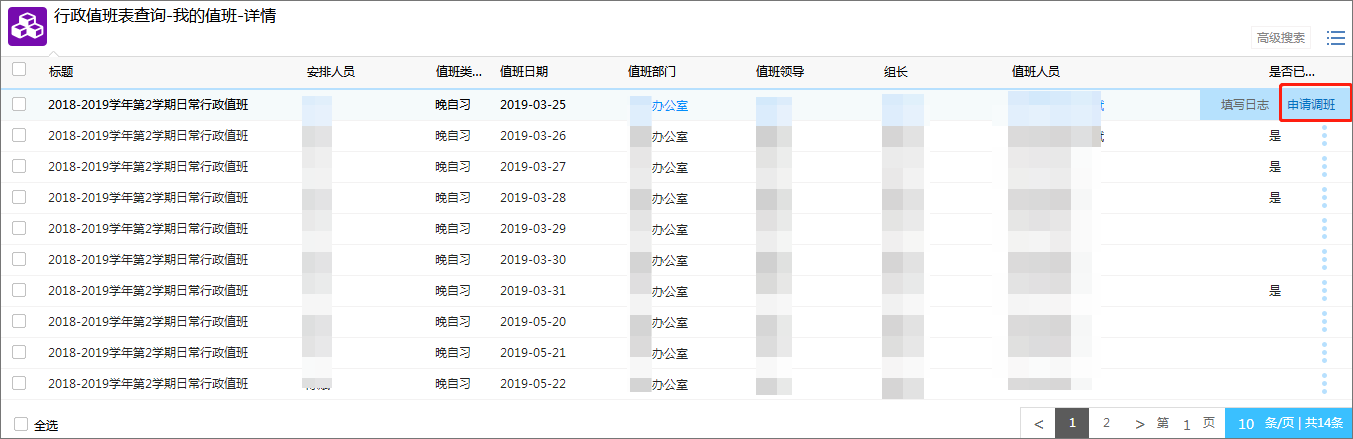Click 申请调班 for the first row
Image resolution: width=1353 pixels, height=439 pixels.
click(1316, 105)
